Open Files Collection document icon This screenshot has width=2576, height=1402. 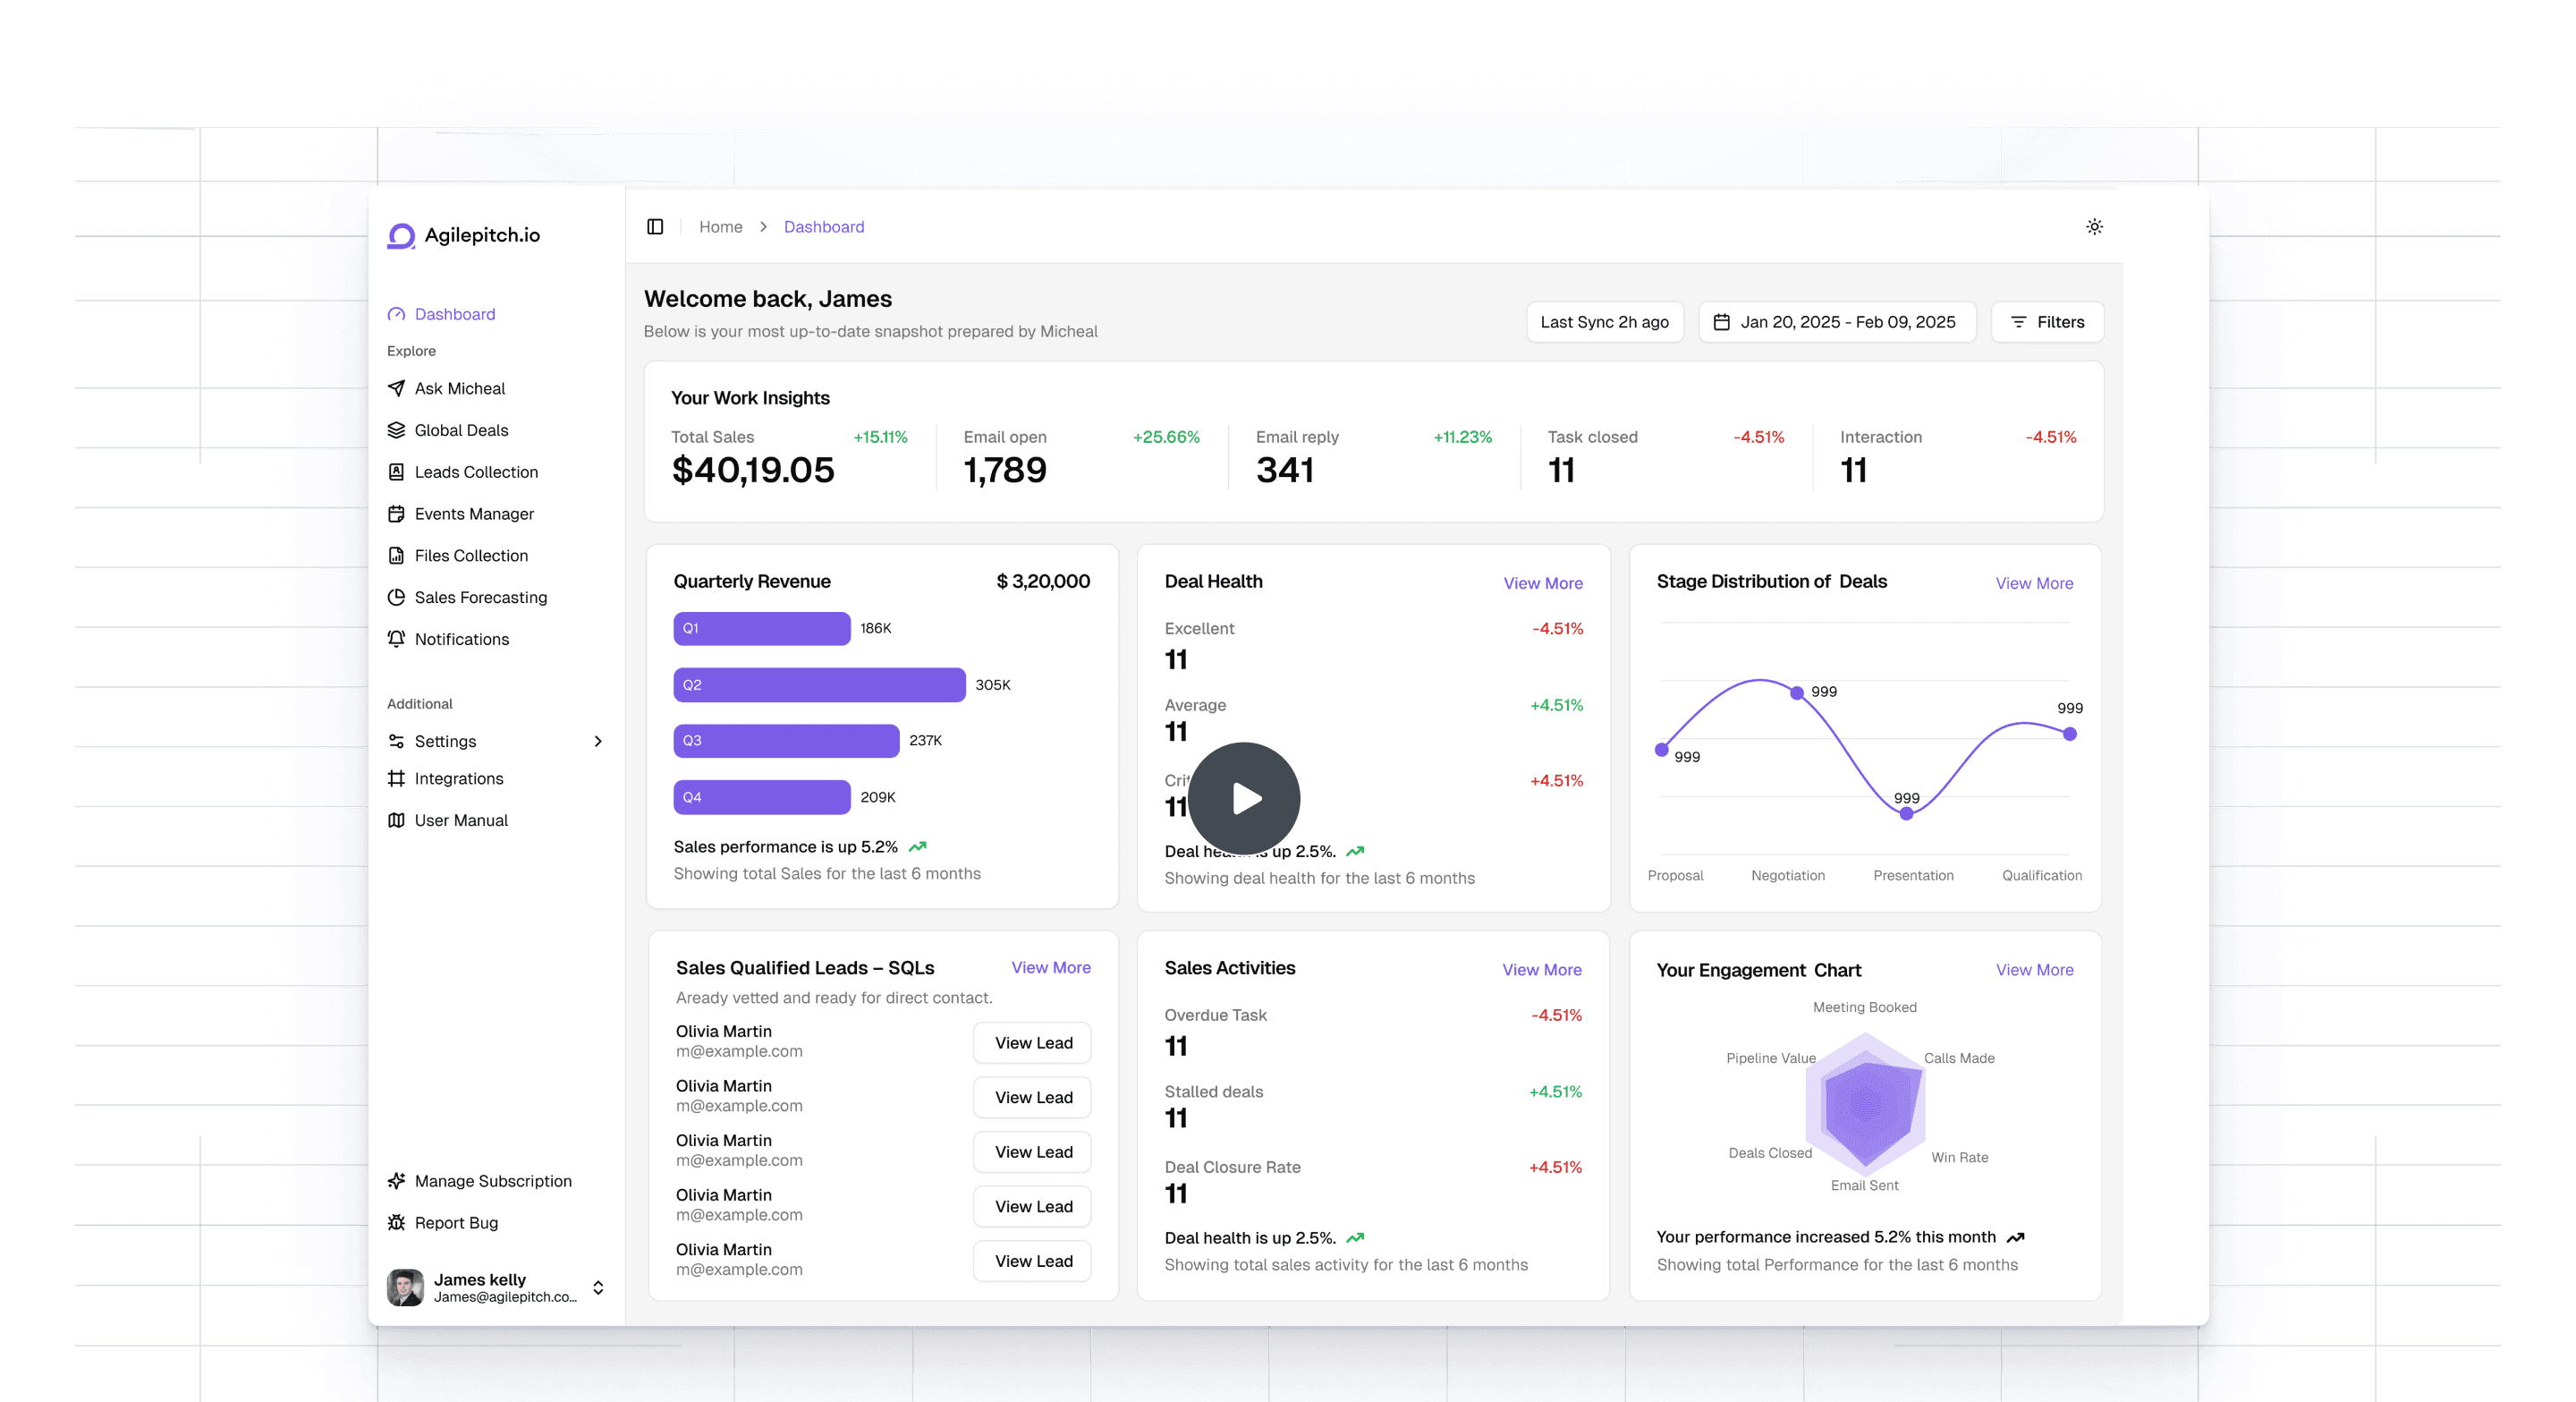tap(396, 556)
